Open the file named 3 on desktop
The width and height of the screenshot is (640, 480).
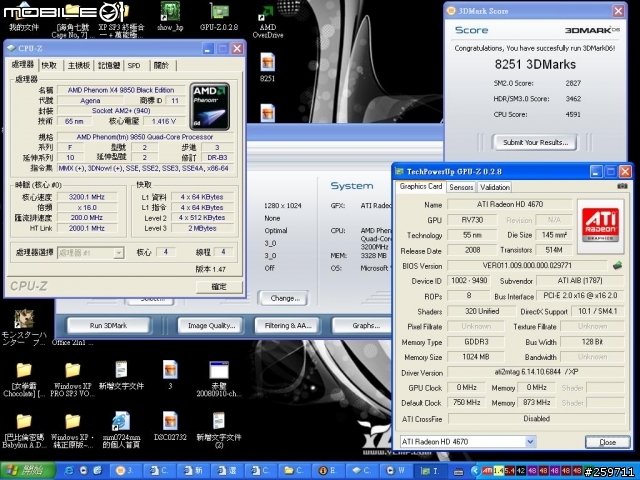click(x=170, y=375)
